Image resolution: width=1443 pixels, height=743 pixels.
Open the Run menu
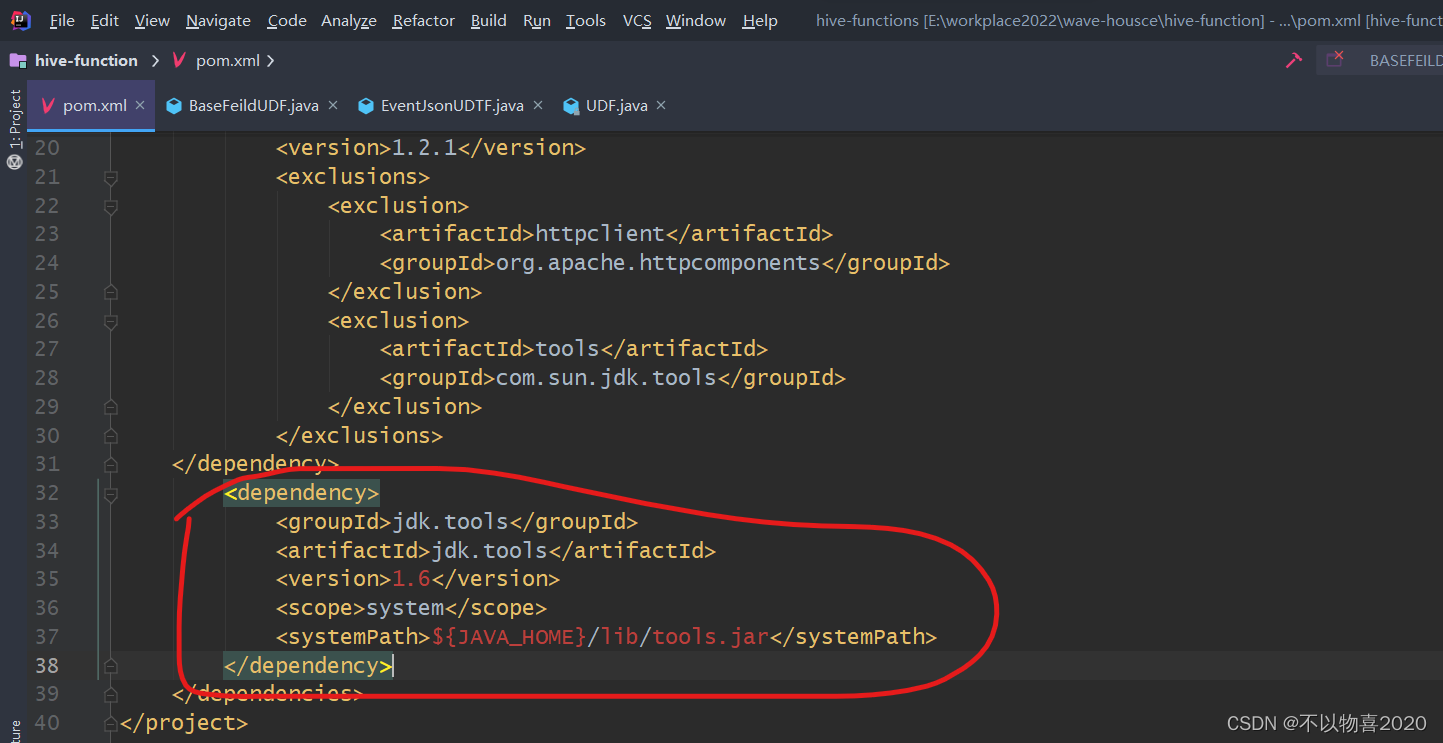coord(537,20)
